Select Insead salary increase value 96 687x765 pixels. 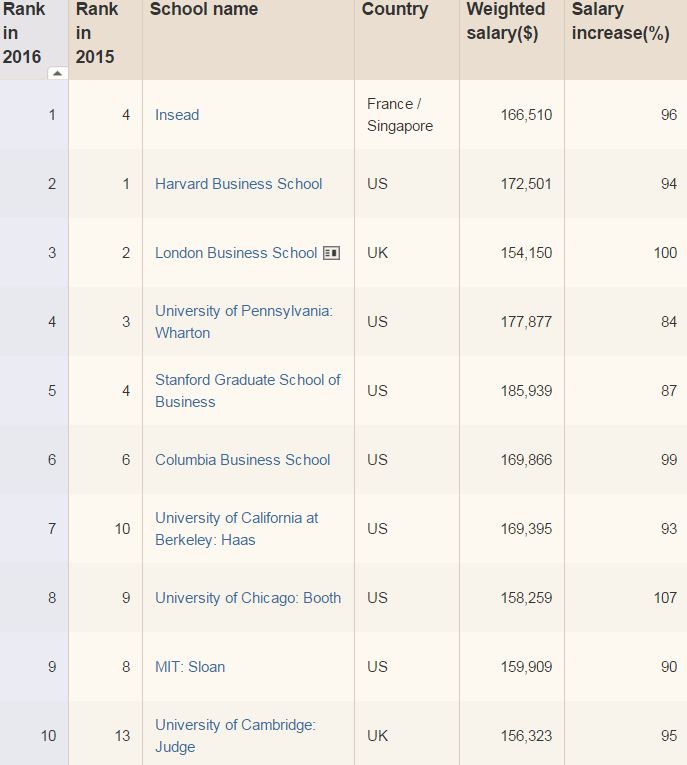pyautogui.click(x=669, y=115)
